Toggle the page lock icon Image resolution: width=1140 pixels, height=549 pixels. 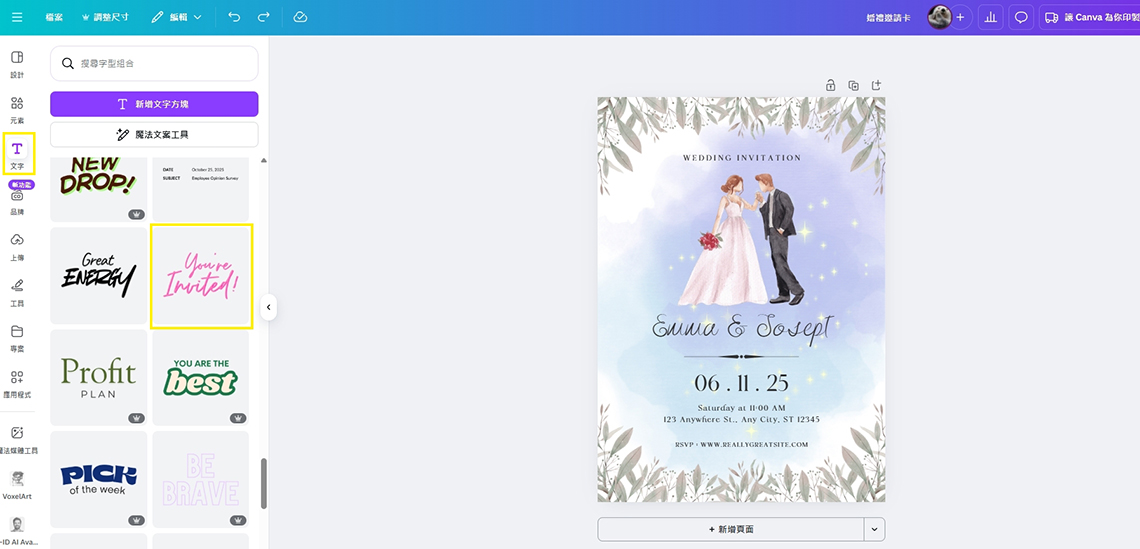(831, 86)
